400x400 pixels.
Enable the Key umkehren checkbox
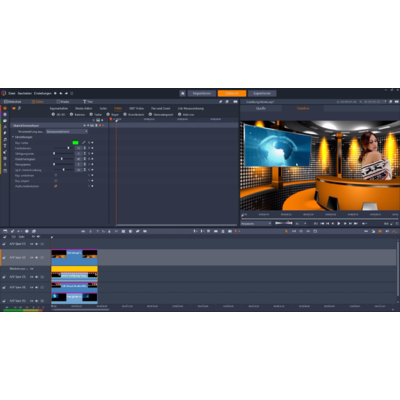click(56, 175)
